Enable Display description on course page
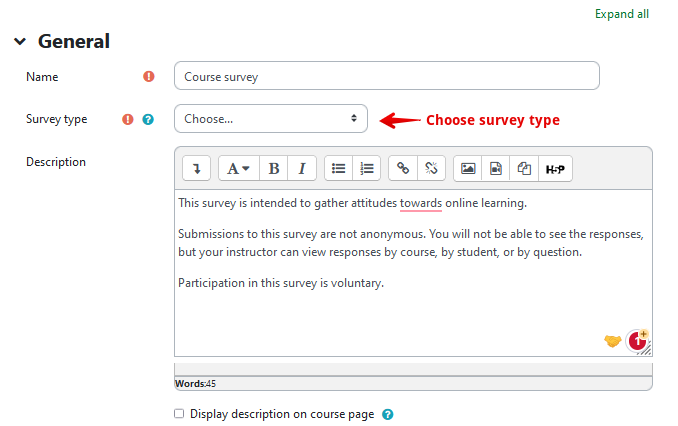This screenshot has height=426, width=678. [179, 413]
